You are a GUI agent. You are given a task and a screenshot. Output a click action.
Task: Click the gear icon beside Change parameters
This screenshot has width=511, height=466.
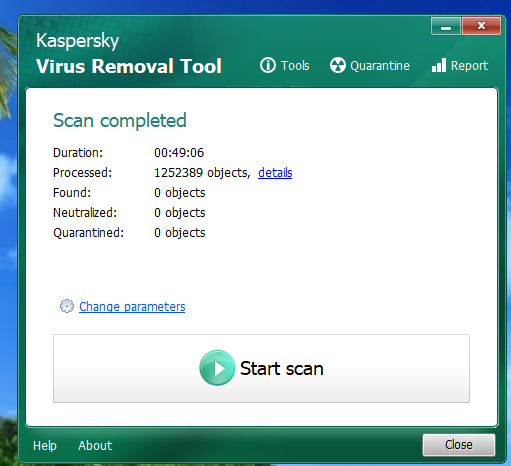pos(67,306)
